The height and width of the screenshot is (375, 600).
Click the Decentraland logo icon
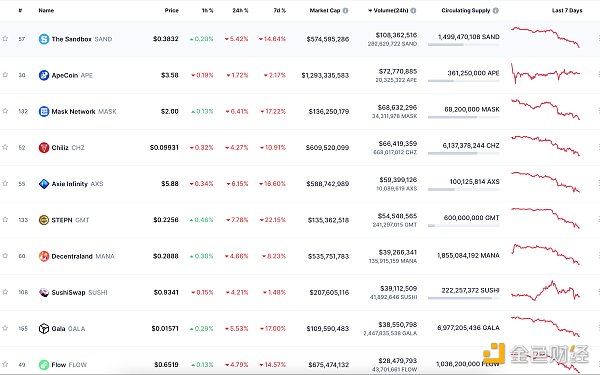pos(44,256)
